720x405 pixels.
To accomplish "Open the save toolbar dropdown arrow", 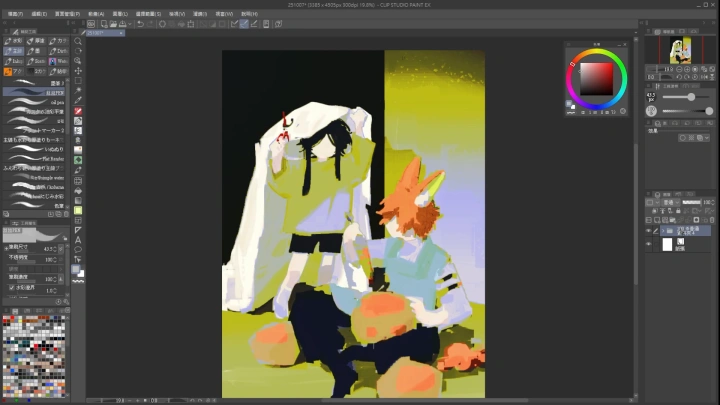I will pos(131,24).
